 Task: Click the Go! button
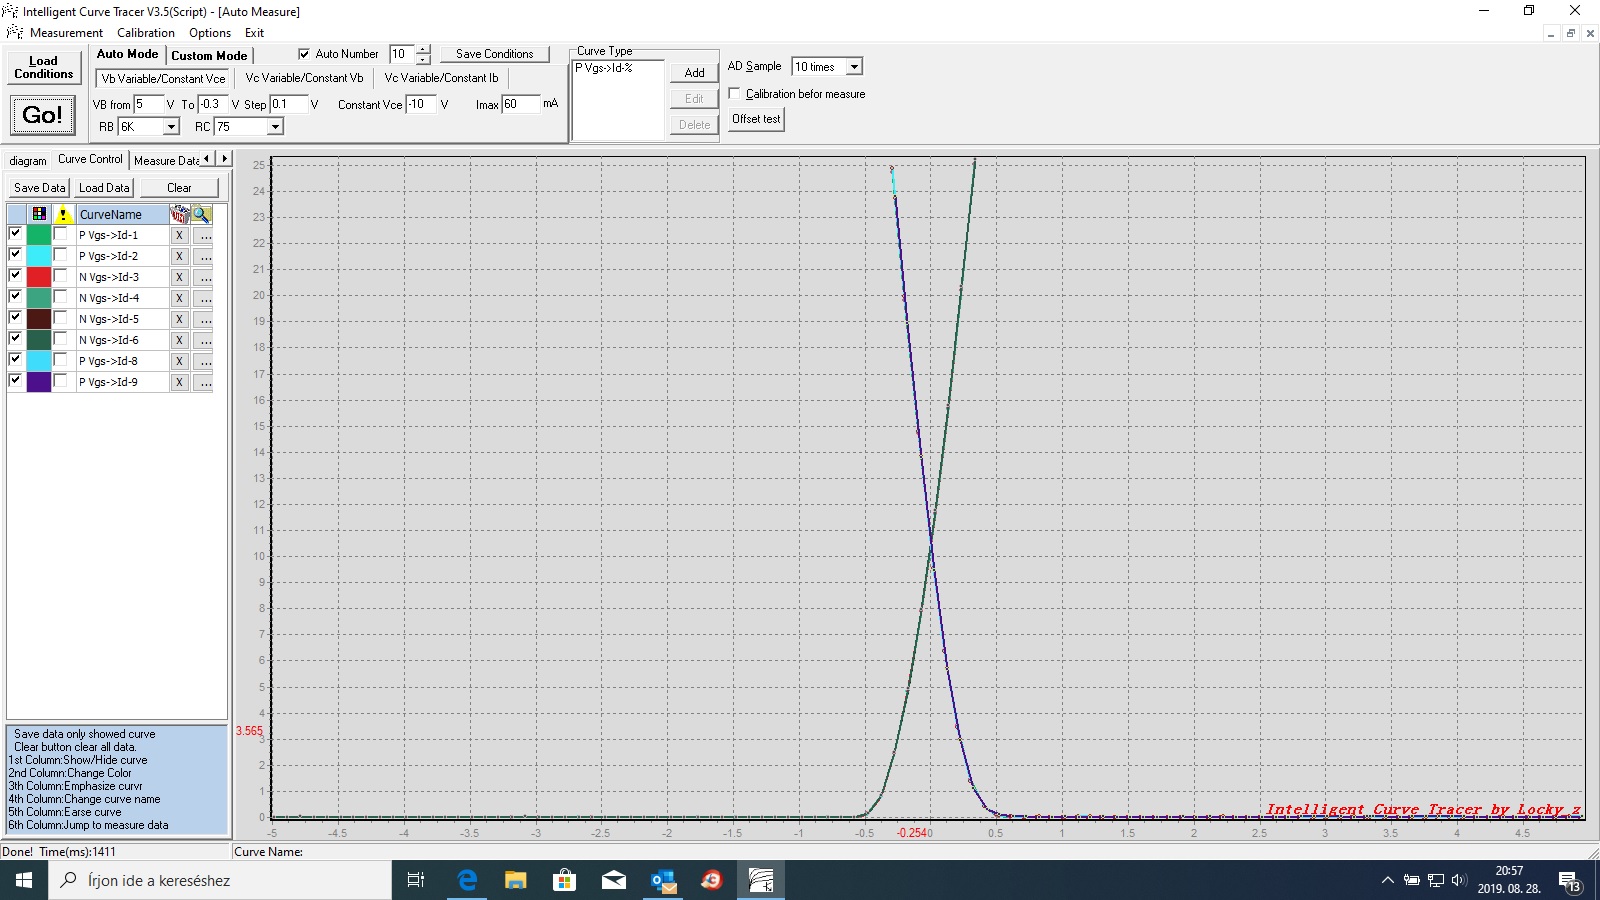tap(42, 115)
